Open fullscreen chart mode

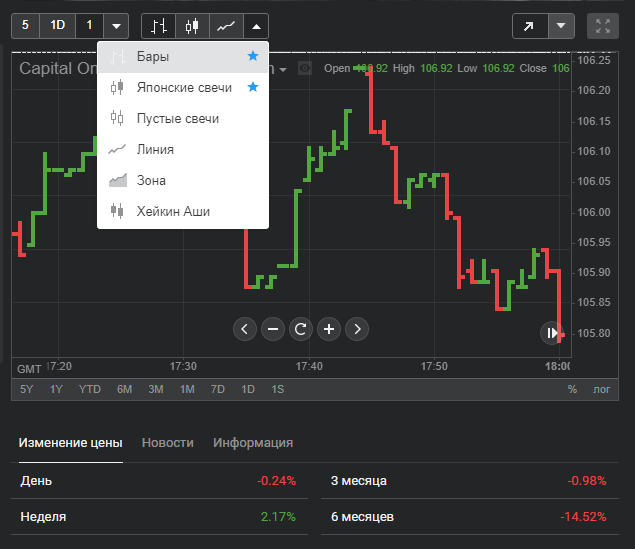(603, 26)
